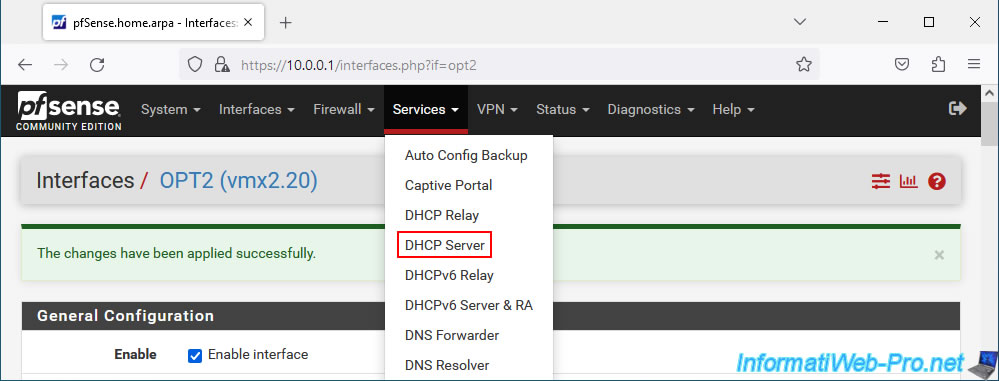Viewport: 999px width, 381px height.
Task: Click the changes applied successfully message
Action: (176, 254)
